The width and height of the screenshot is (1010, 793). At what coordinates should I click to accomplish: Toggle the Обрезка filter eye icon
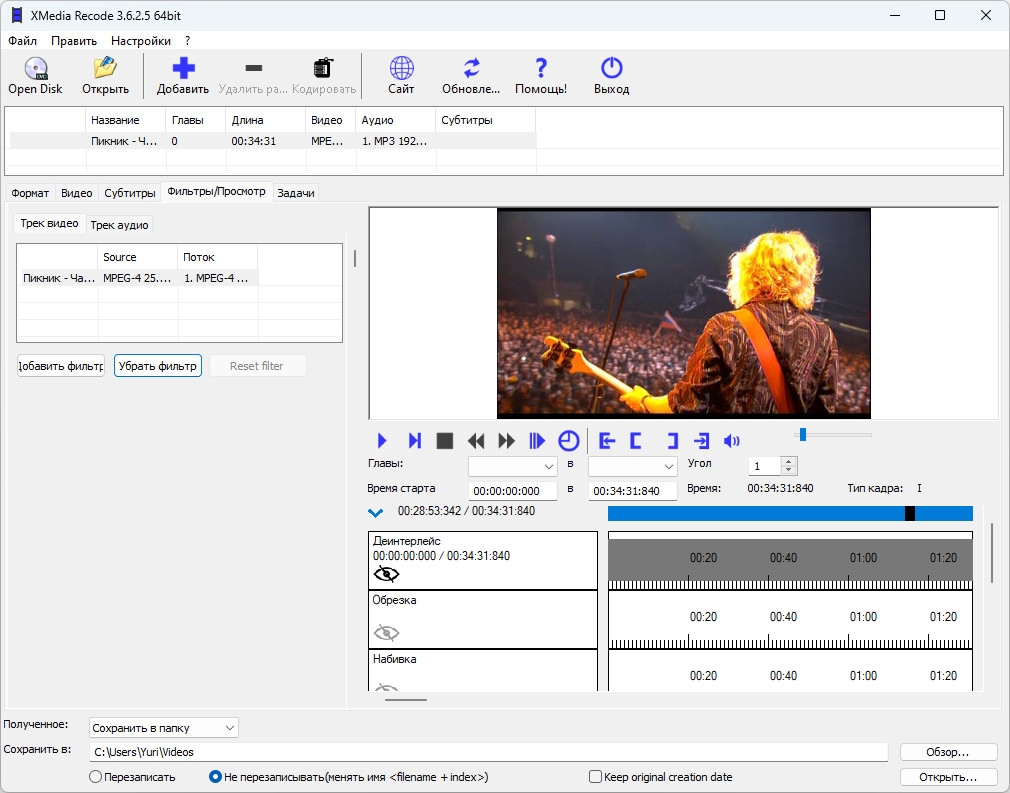point(386,632)
